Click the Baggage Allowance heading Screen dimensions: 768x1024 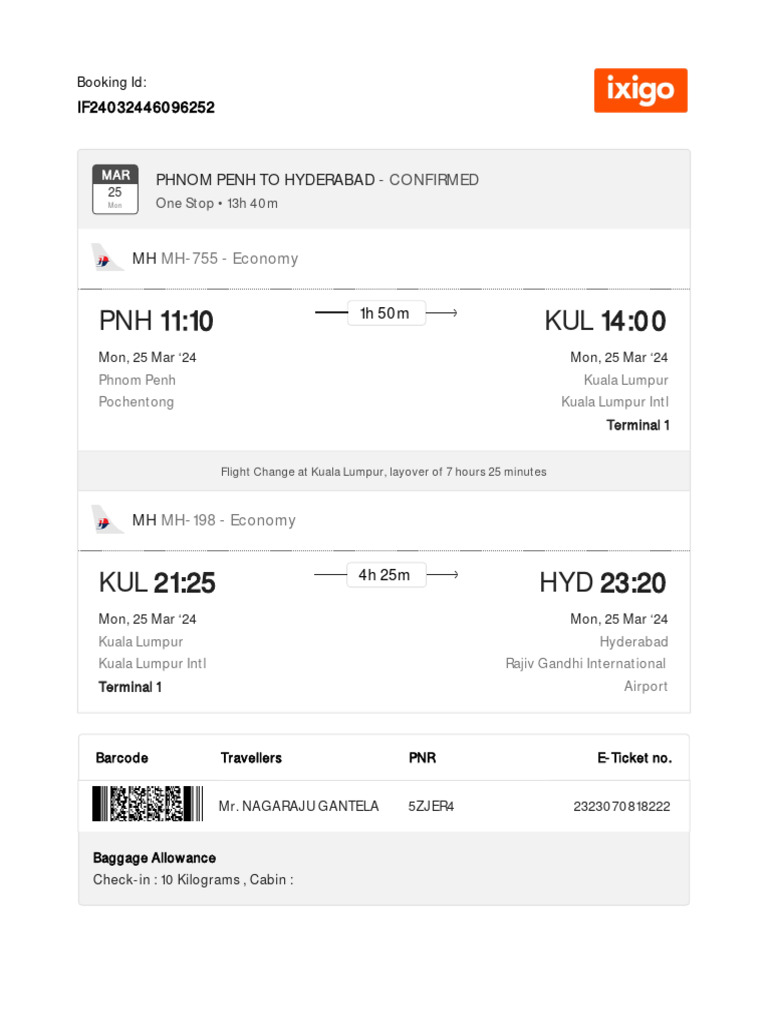tap(154, 858)
